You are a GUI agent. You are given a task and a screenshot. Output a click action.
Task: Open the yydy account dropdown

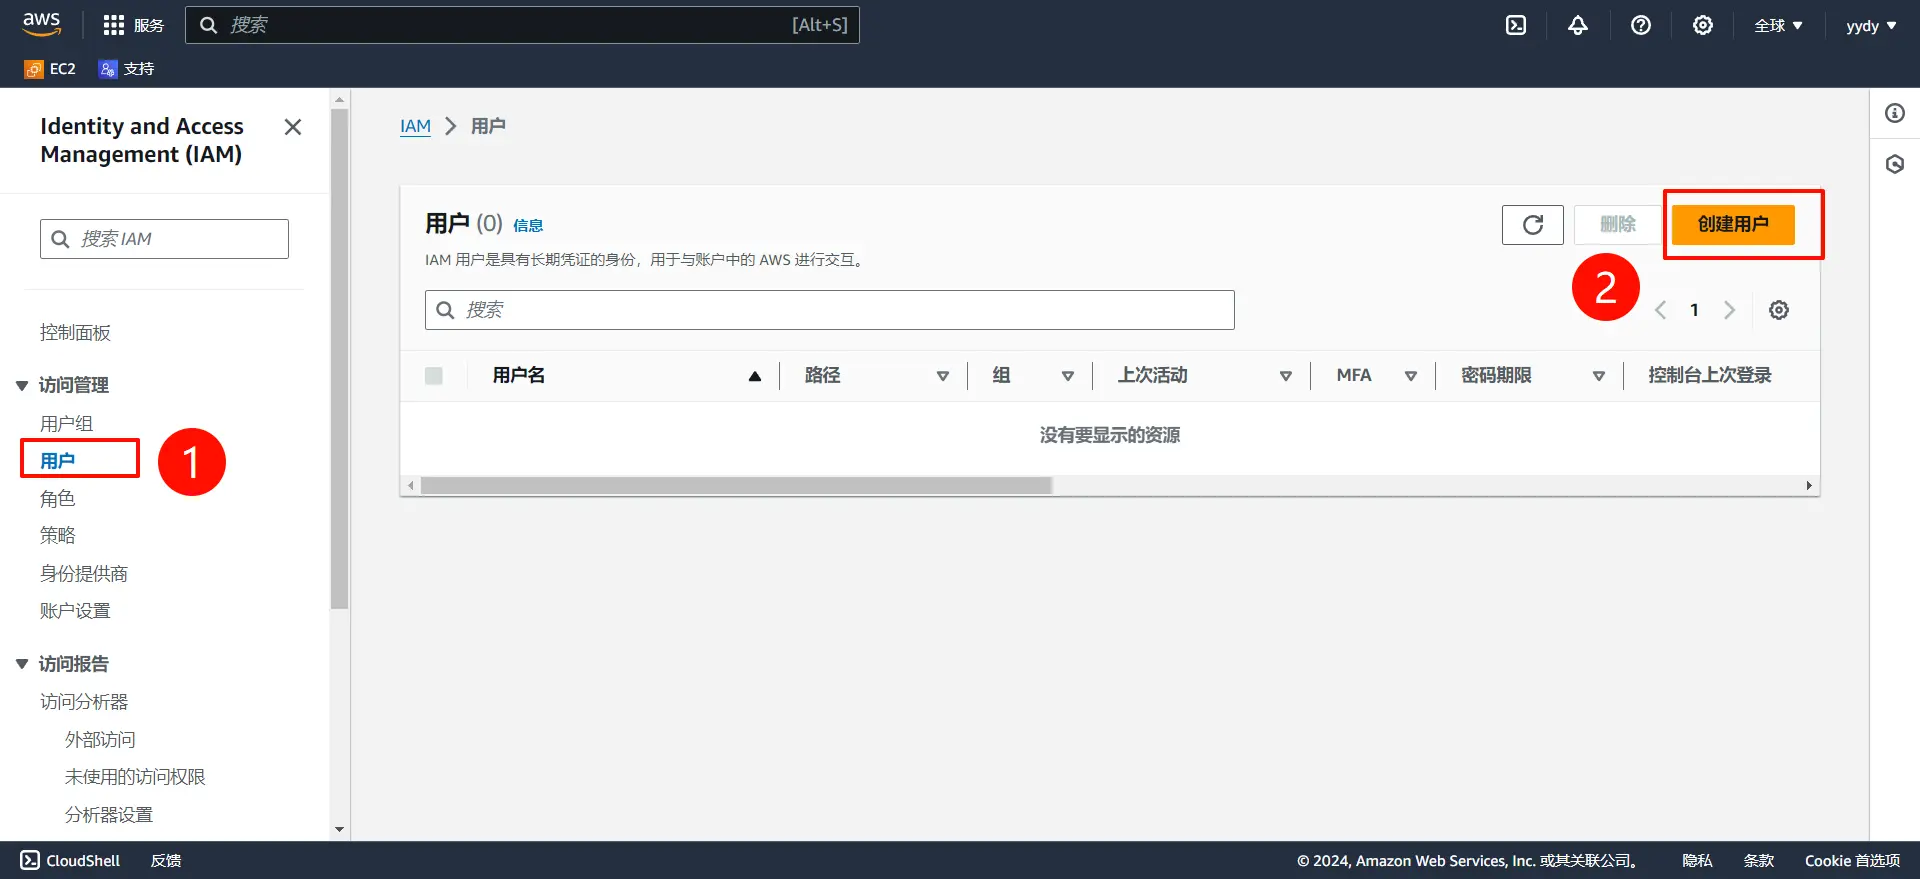[x=1871, y=25]
